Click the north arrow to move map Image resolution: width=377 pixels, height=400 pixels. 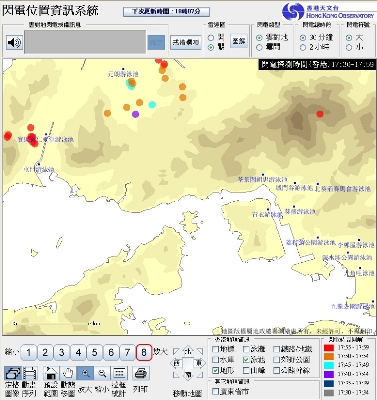click(x=188, y=351)
